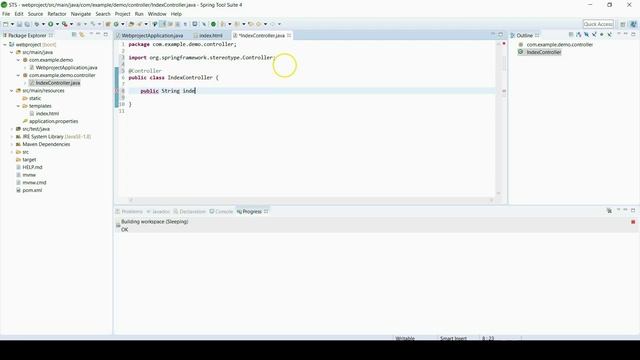The height and width of the screenshot is (360, 640).
Task: Collapse the webproject project node
Action: click(x=5, y=44)
